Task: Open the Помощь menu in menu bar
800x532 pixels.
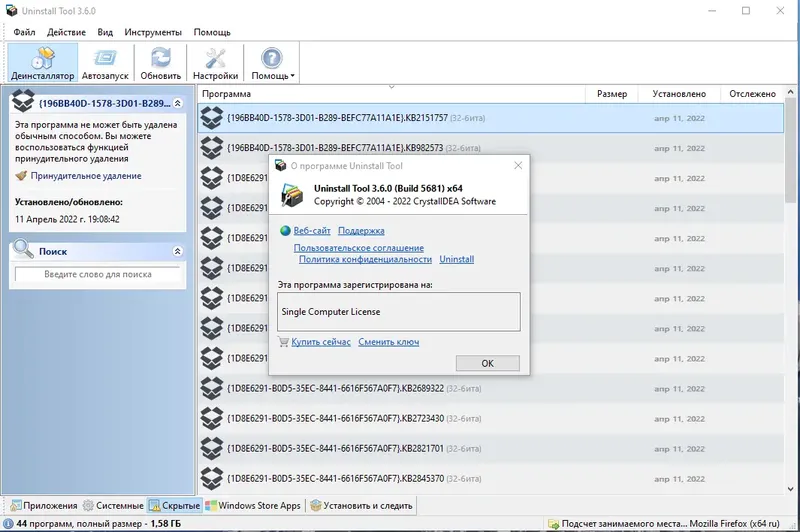Action: coord(212,32)
